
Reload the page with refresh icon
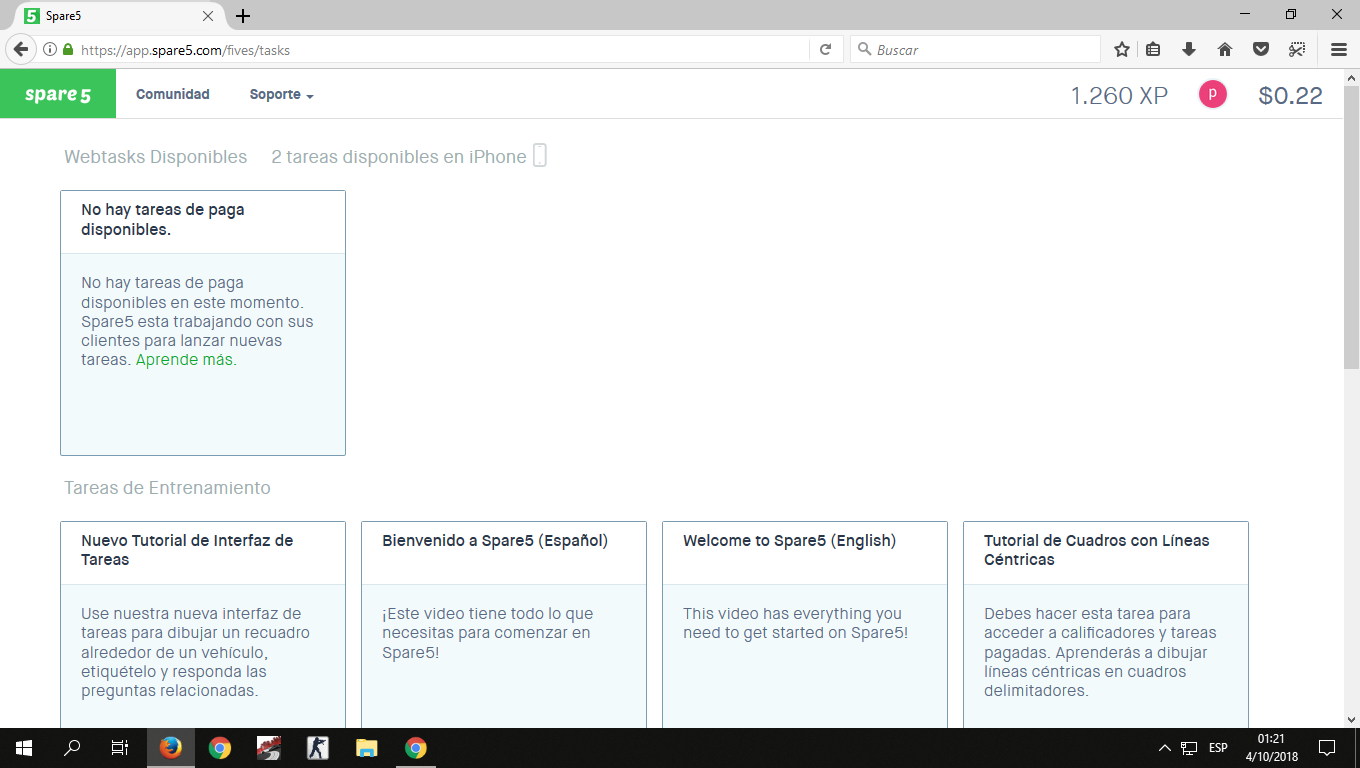825,49
